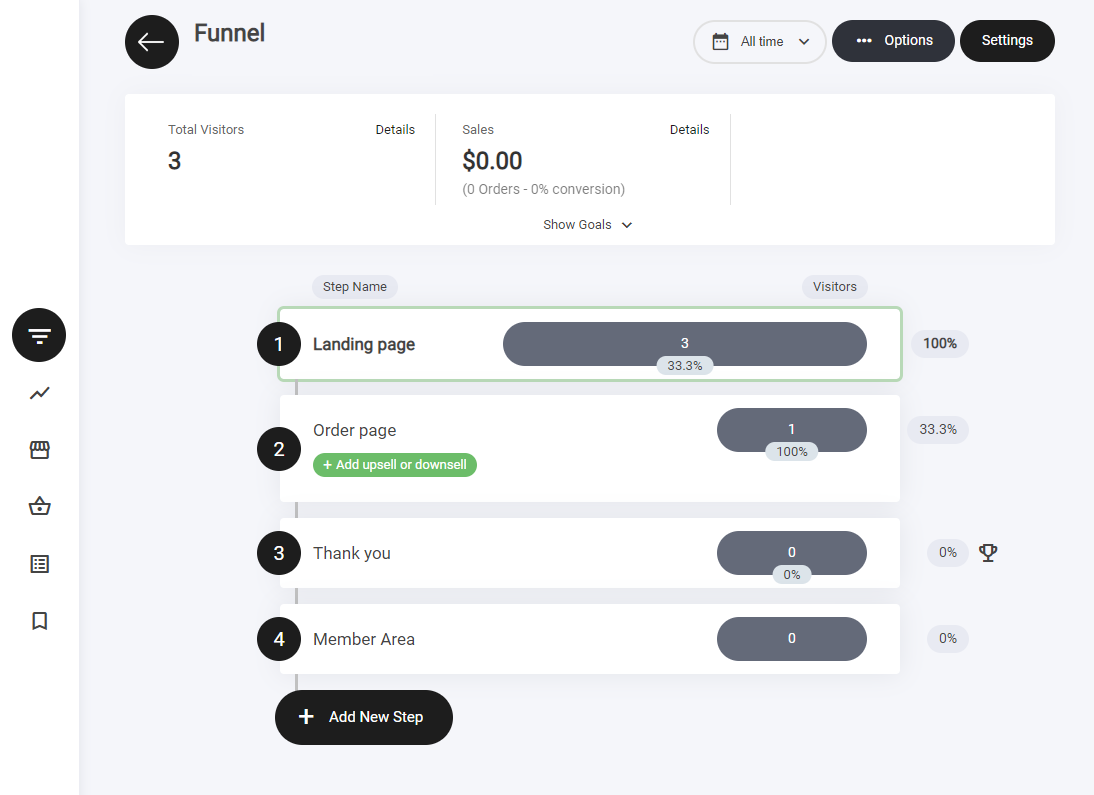Screen dimensions: 1094x795
Task: Click Add New Step button
Action: click(364, 717)
